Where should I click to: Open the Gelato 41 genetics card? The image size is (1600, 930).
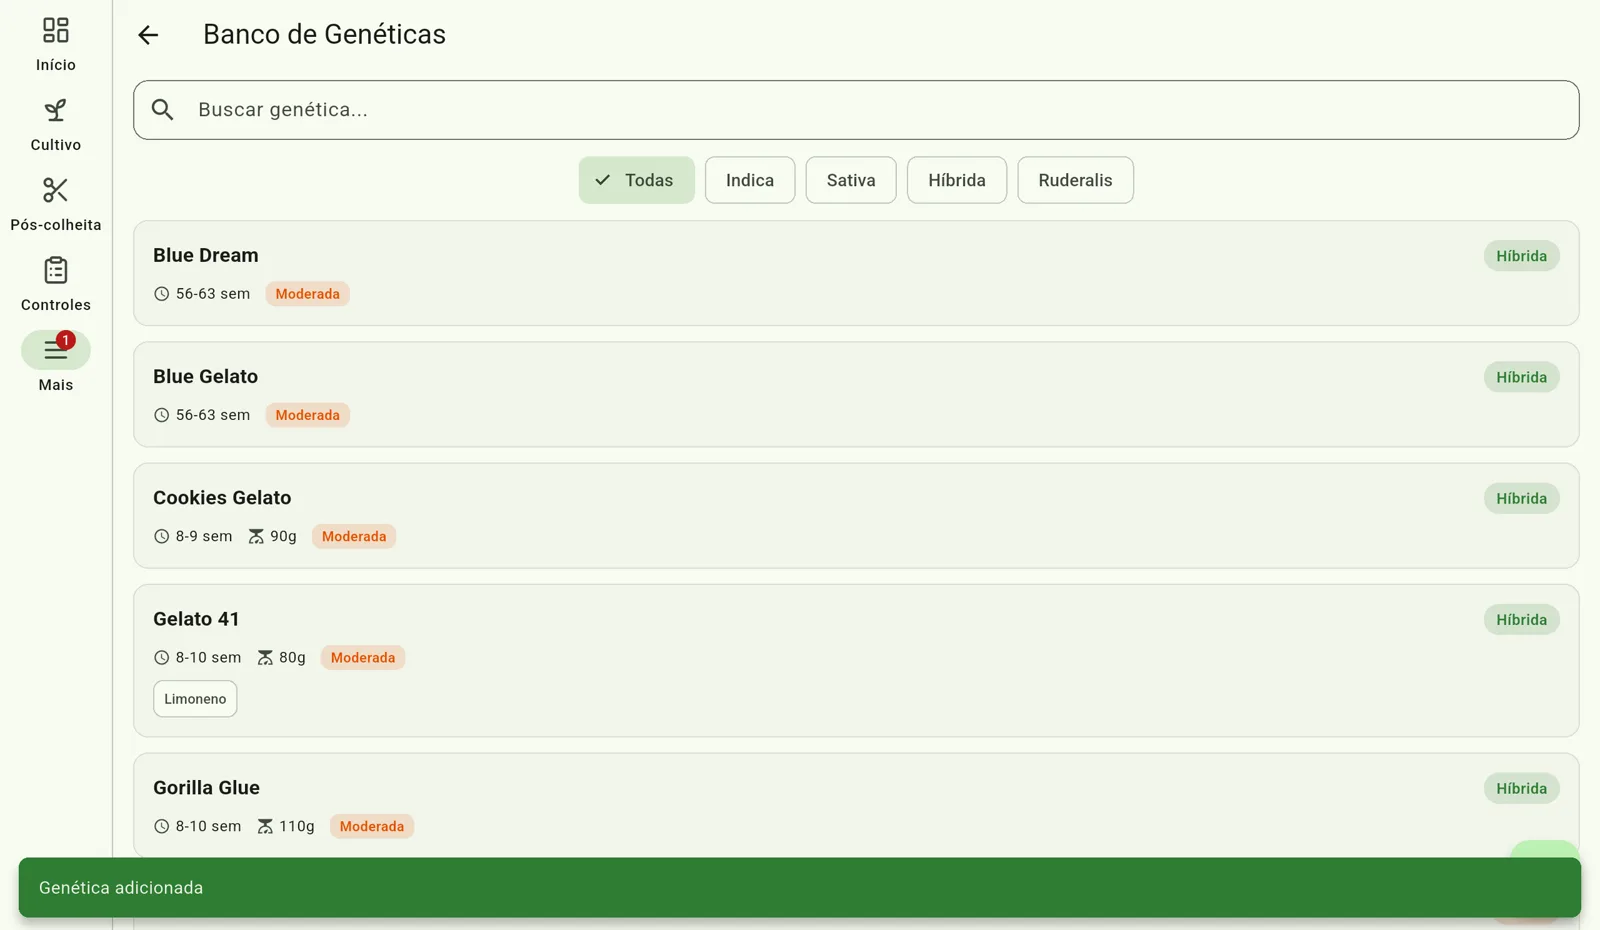[856, 661]
